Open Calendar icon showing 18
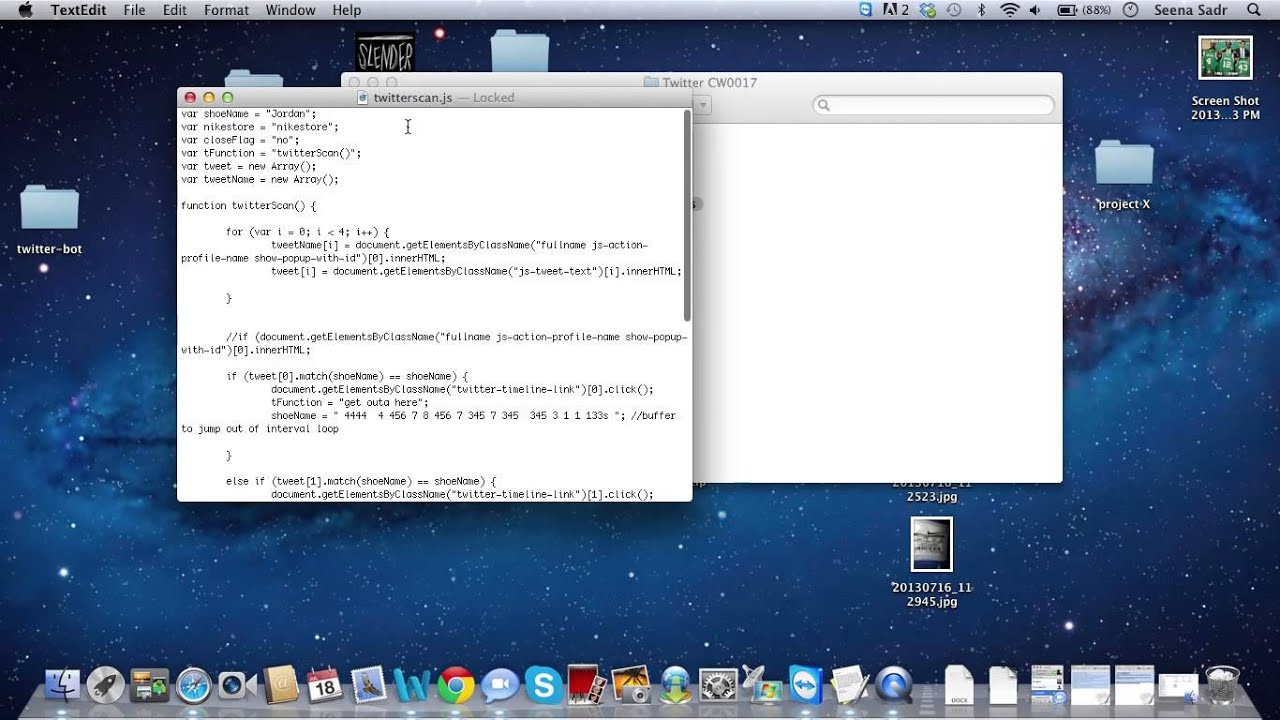Viewport: 1280px width, 720px height. 324,685
